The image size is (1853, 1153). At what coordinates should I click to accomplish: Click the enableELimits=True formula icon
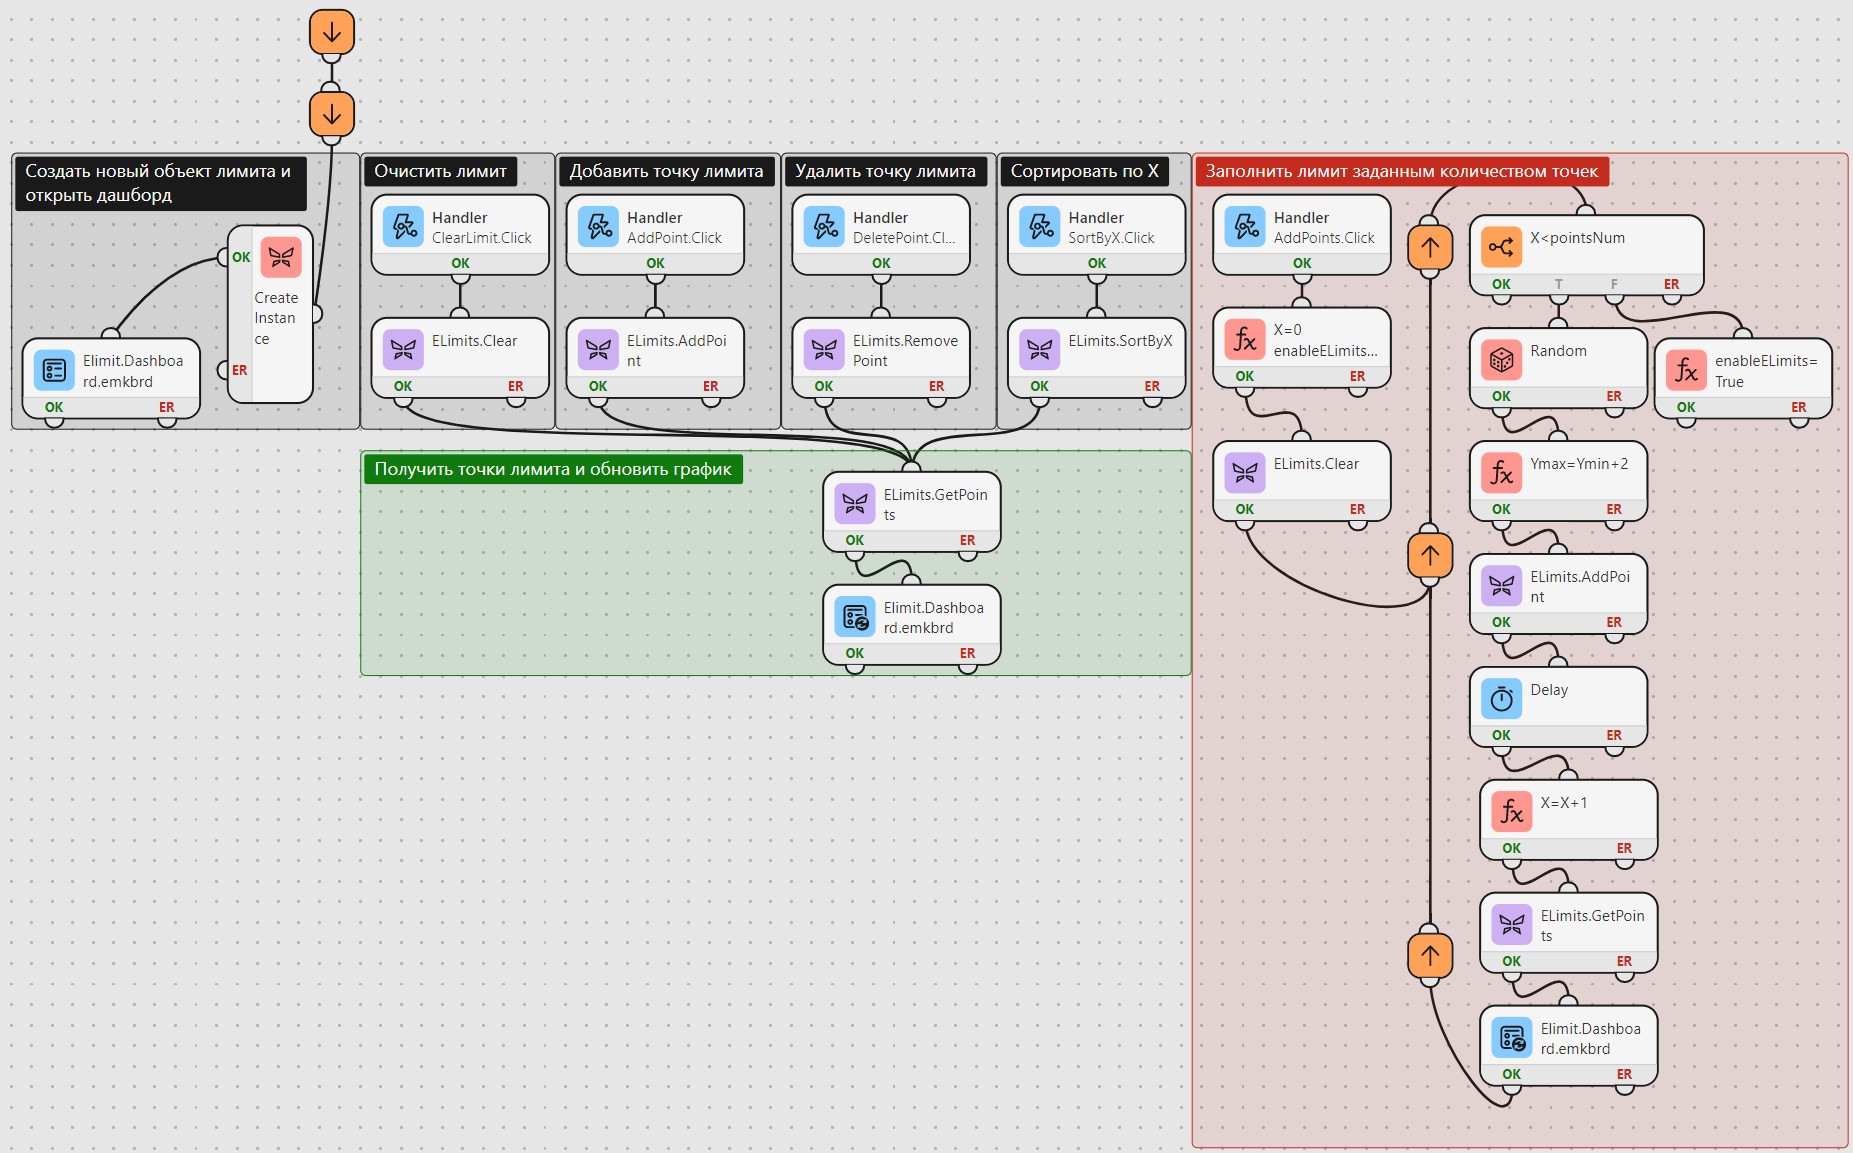click(x=1686, y=370)
